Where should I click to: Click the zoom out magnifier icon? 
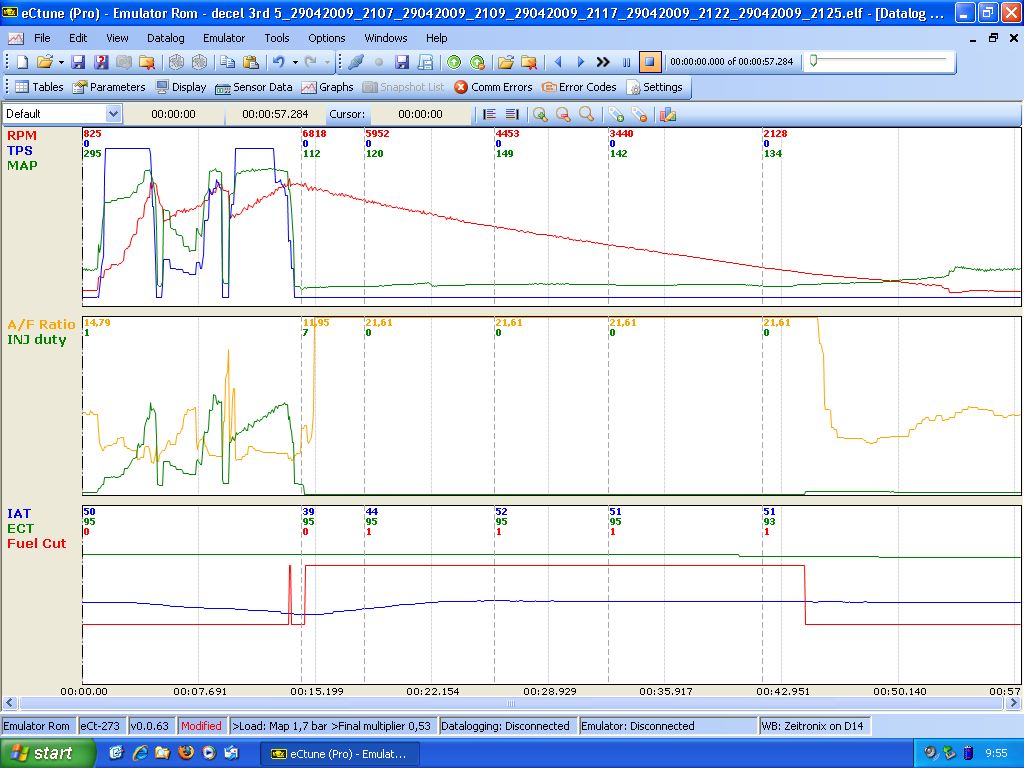coord(564,114)
